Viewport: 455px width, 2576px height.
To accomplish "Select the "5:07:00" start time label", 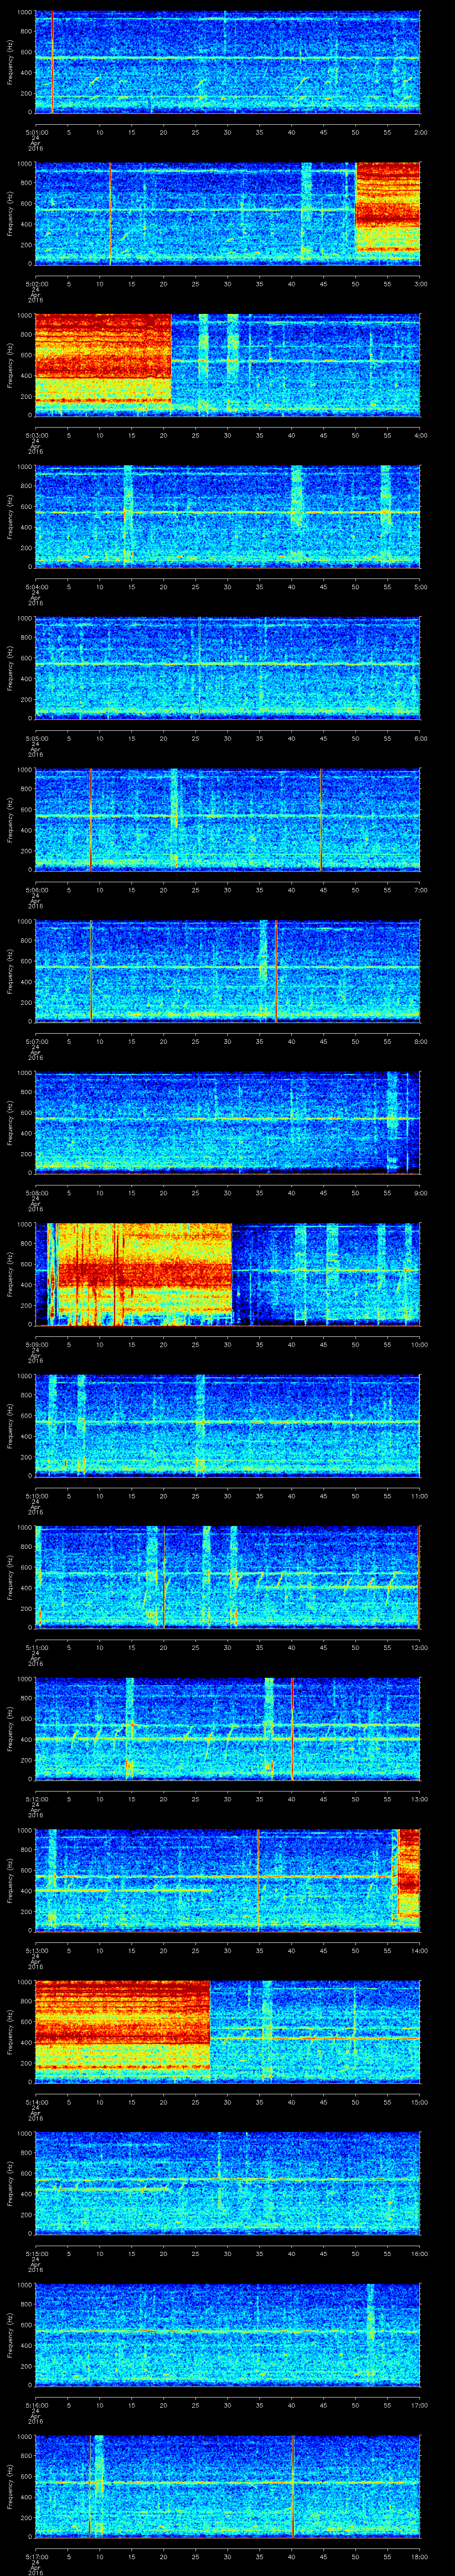I will (36, 1041).
